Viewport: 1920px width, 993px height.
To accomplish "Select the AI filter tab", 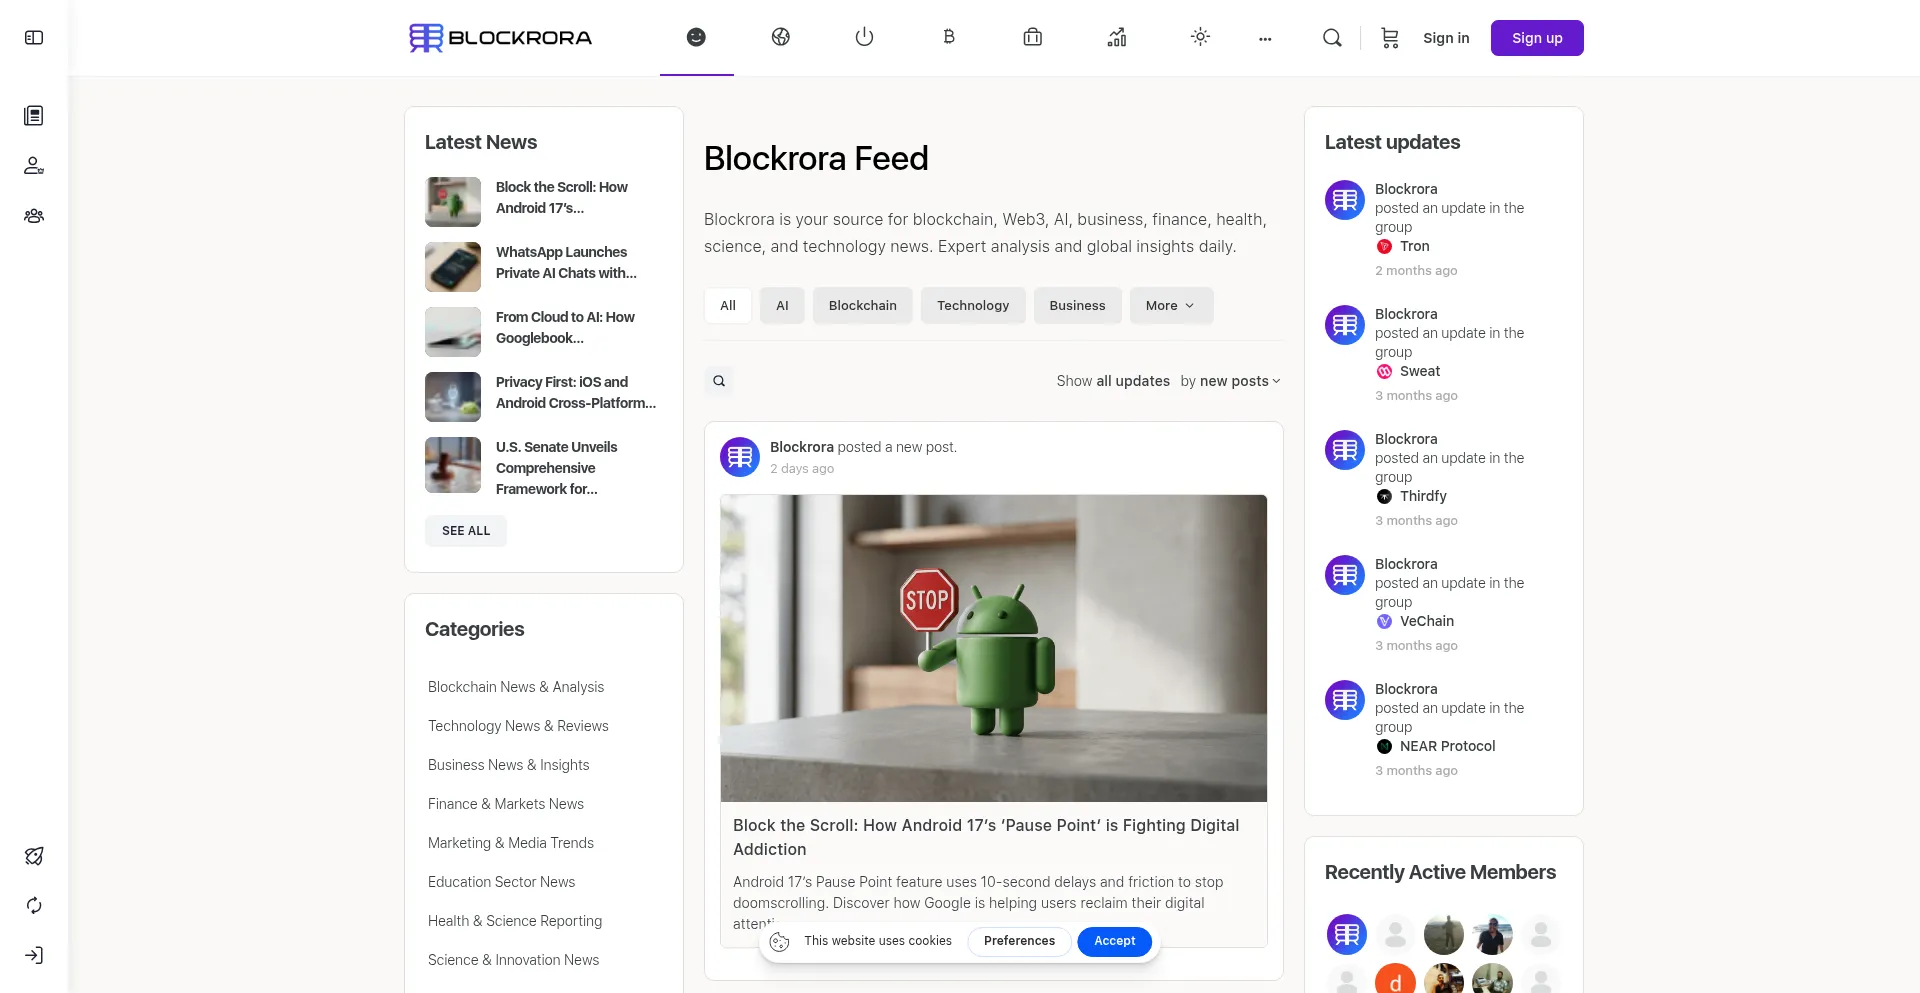I will click(x=782, y=306).
